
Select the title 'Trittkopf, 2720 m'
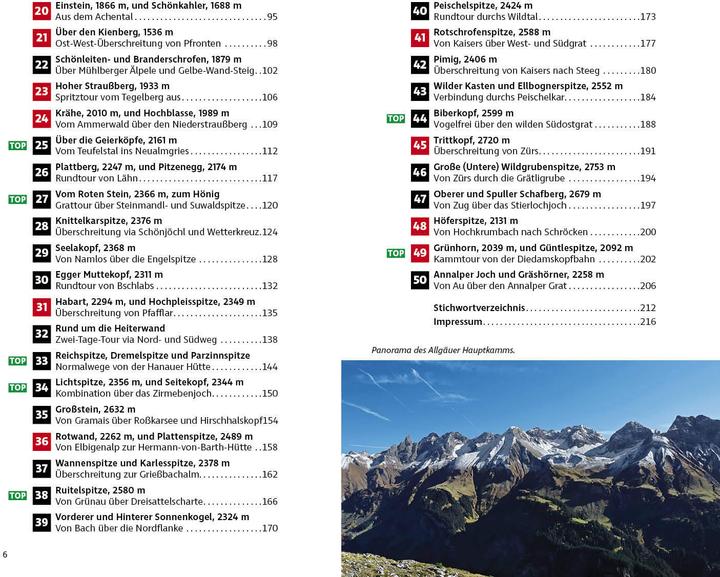click(x=472, y=140)
